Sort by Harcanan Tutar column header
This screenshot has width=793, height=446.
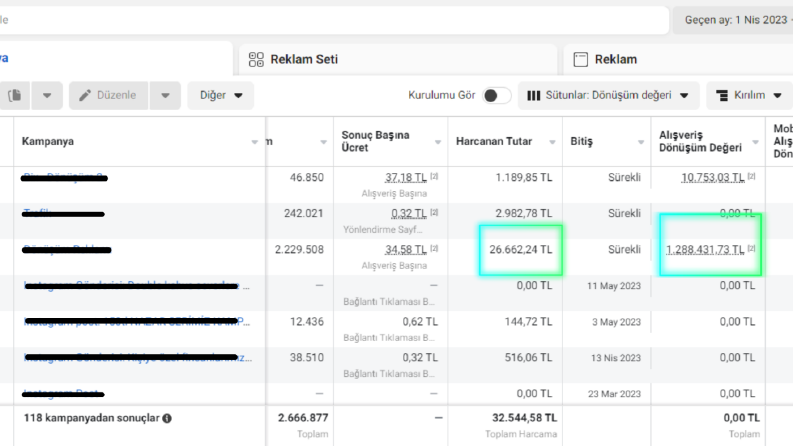tap(494, 142)
